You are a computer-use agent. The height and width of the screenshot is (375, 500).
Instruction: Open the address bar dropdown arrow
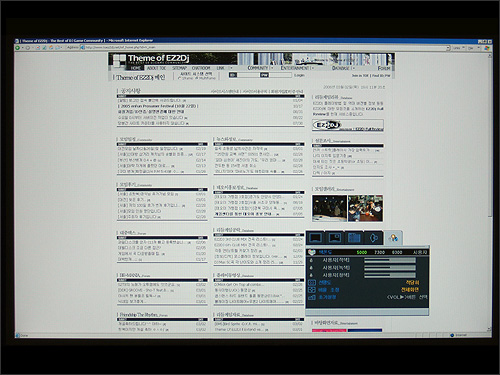point(448,48)
